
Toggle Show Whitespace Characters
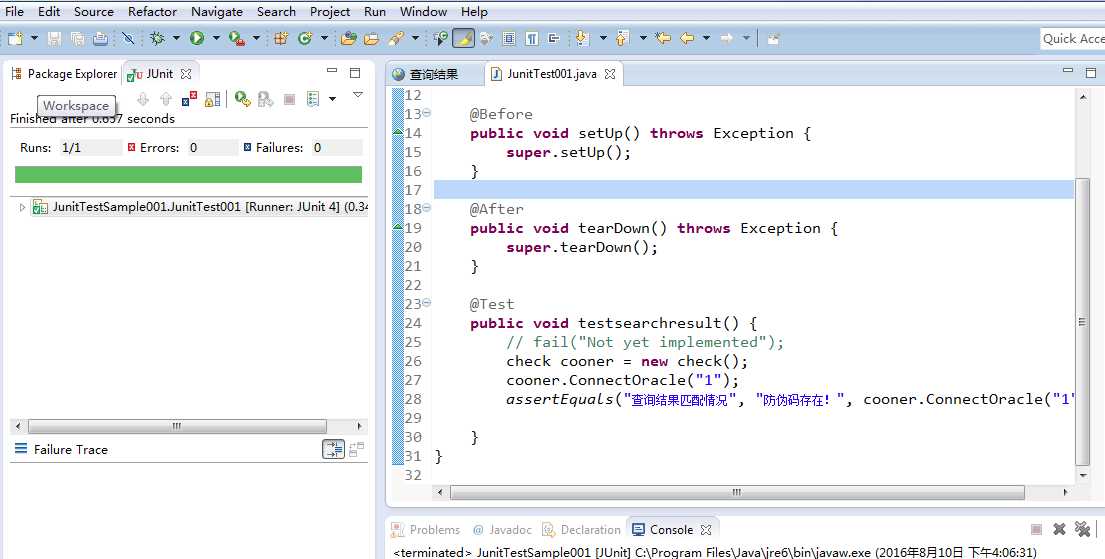click(x=532, y=39)
